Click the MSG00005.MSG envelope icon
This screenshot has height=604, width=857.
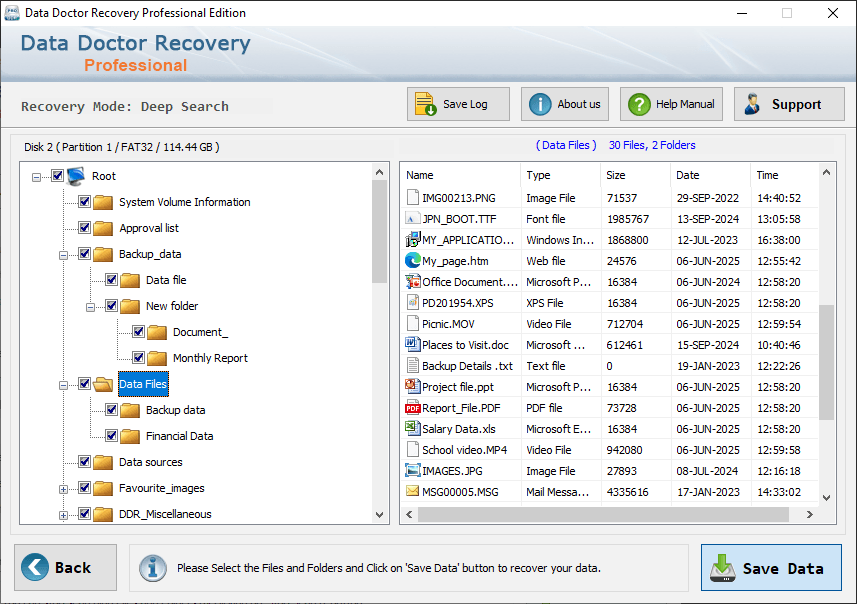click(x=413, y=491)
